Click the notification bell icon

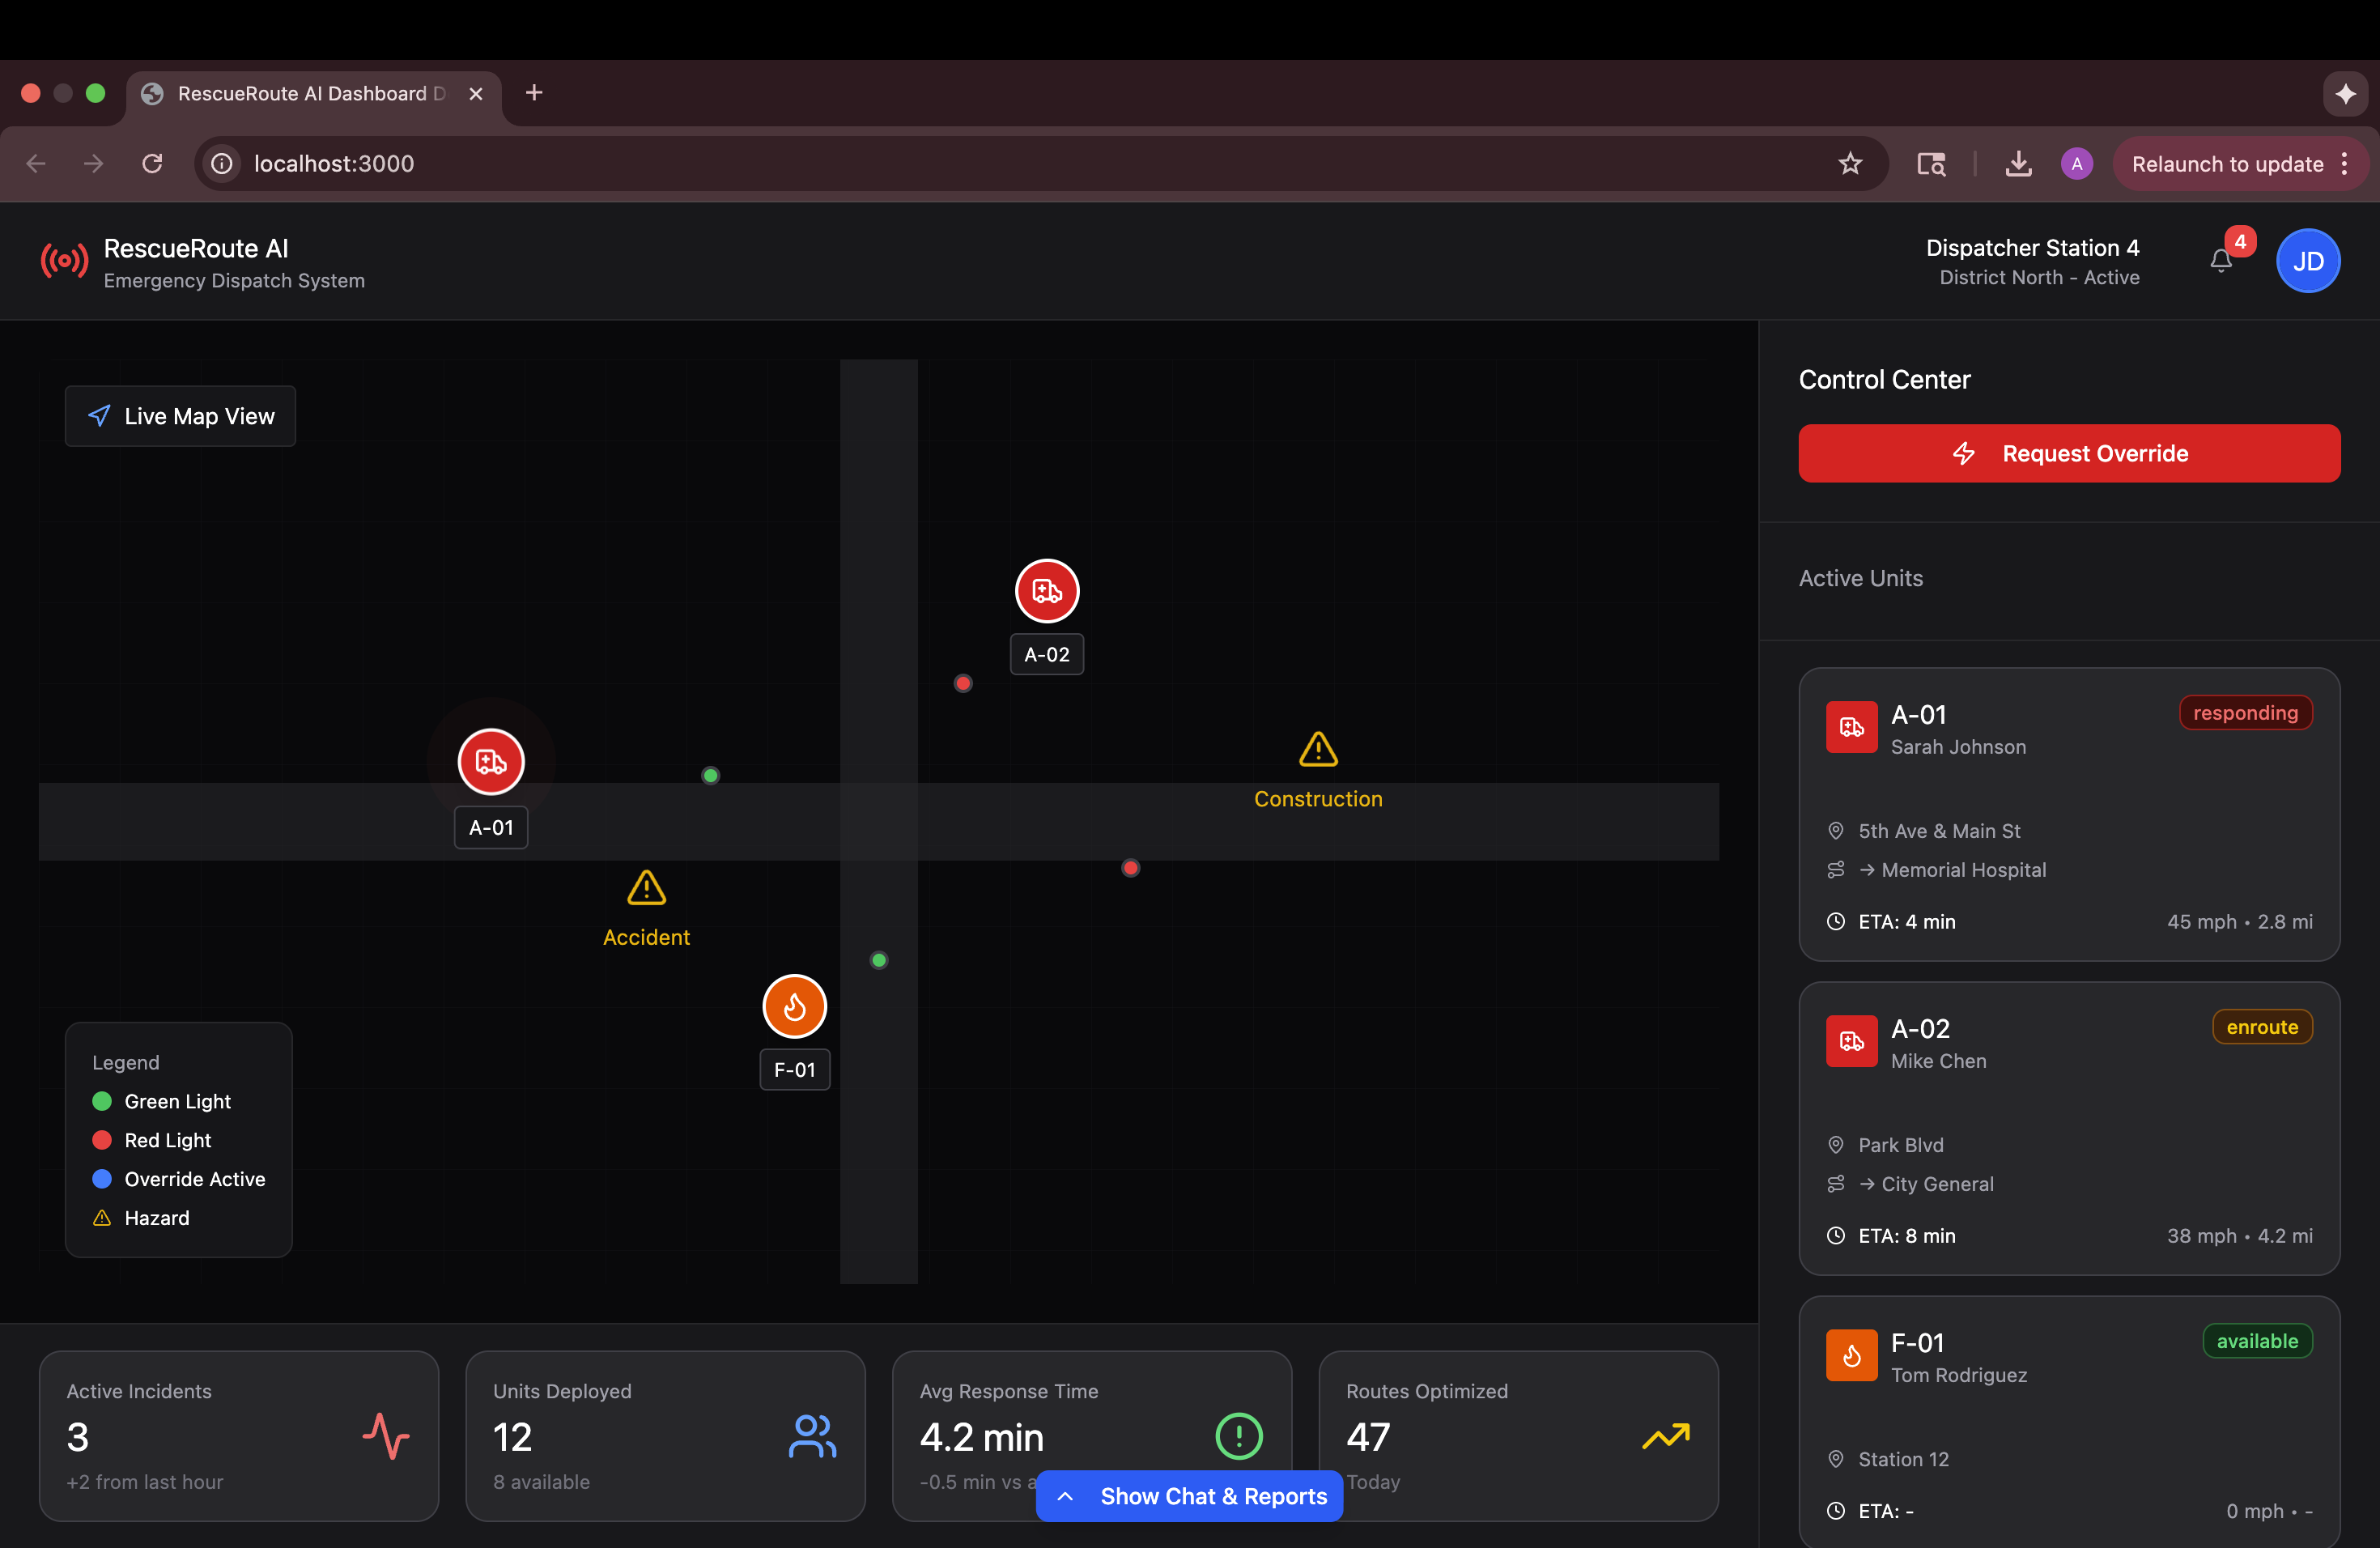pyautogui.click(x=2220, y=261)
